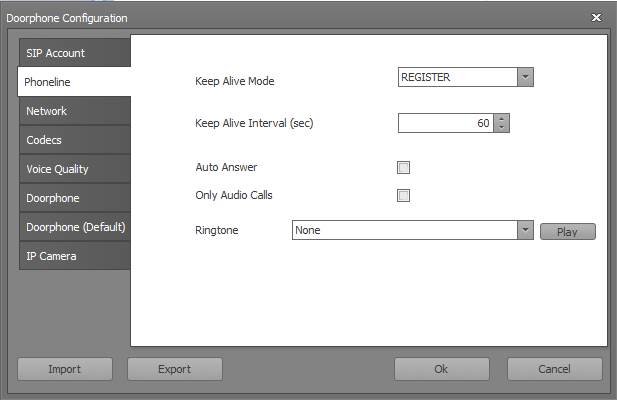
Task: Open the Codecs tab
Action: [75, 140]
